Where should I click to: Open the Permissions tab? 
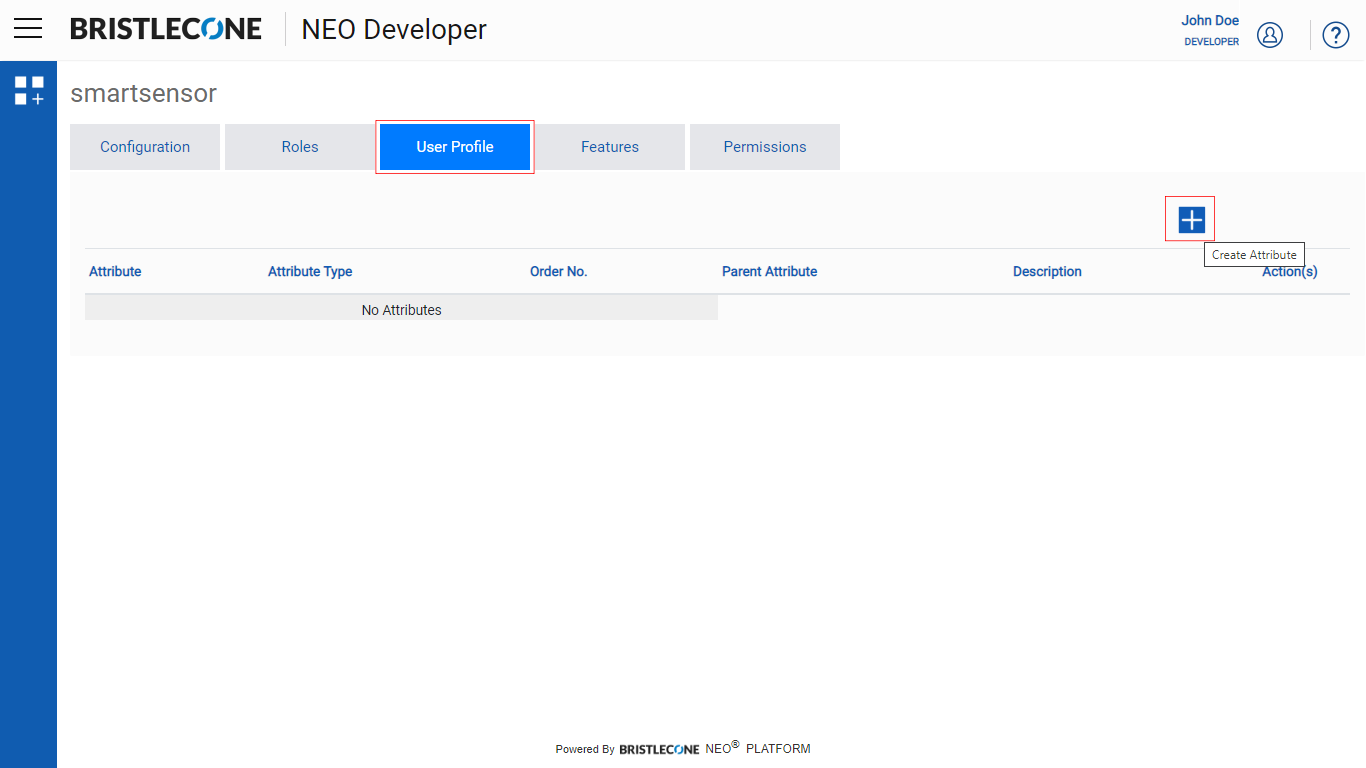click(765, 147)
